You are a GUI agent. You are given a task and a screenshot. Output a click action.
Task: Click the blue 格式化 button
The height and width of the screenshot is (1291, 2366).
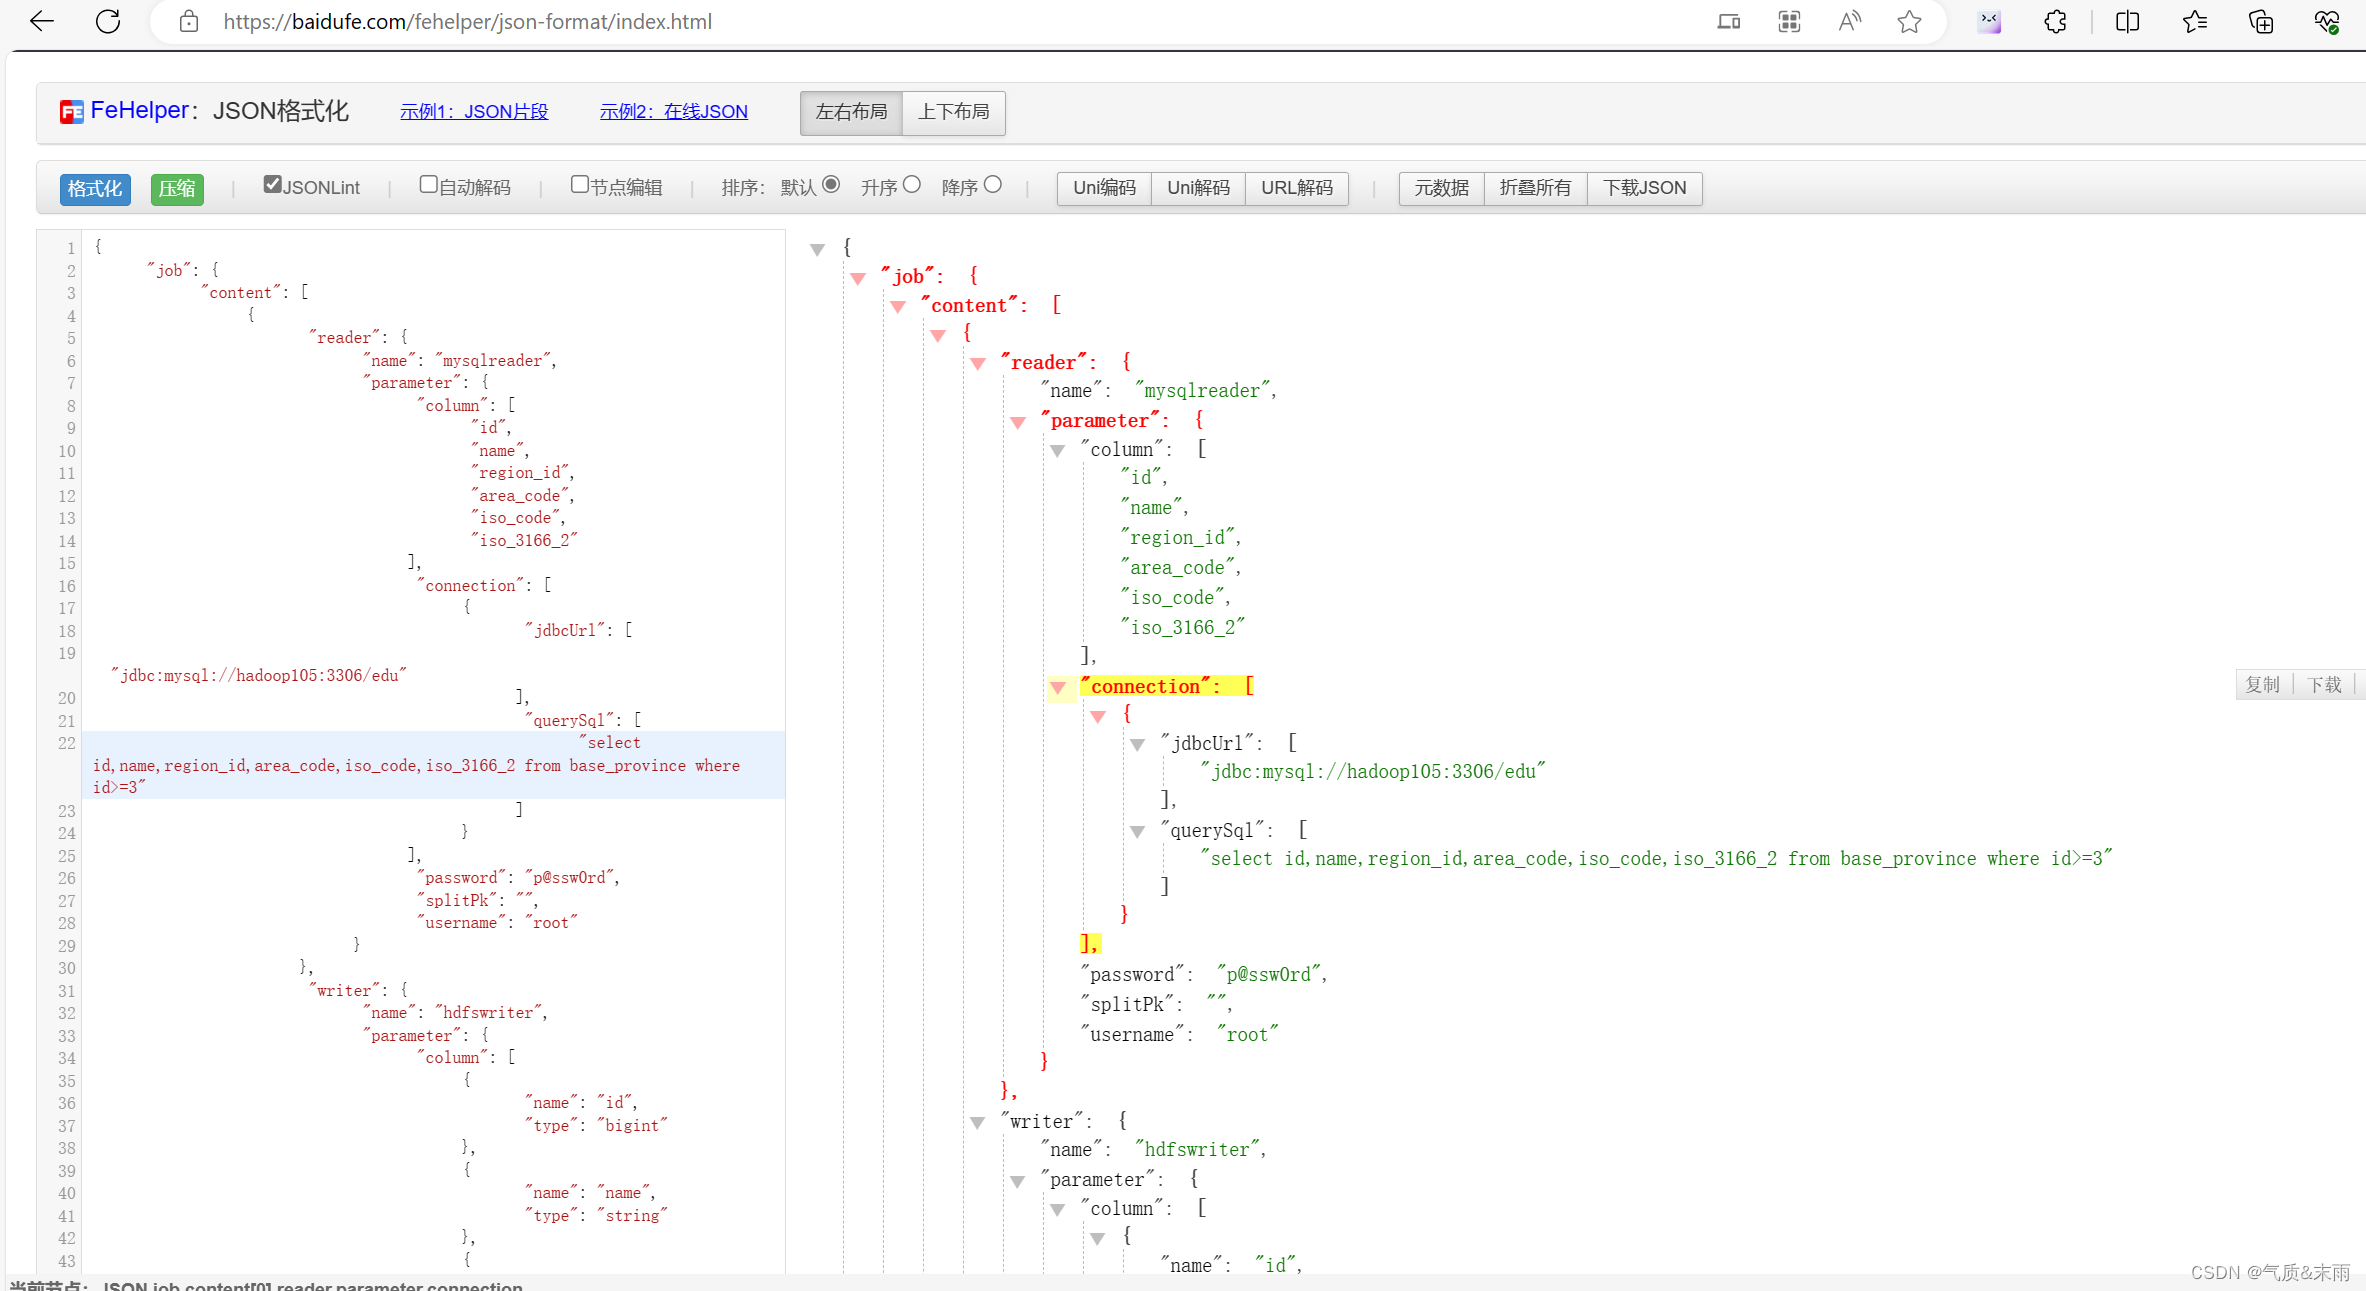(x=95, y=189)
